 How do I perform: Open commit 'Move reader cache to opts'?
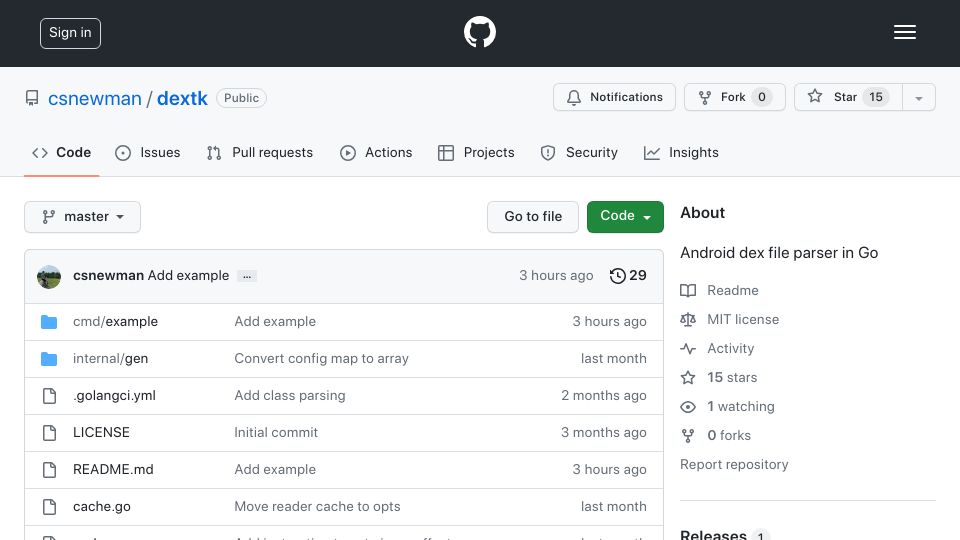coord(317,506)
